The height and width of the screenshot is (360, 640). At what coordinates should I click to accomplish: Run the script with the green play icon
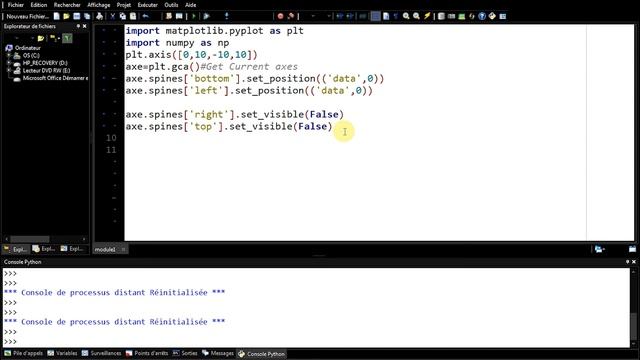click(x=194, y=16)
